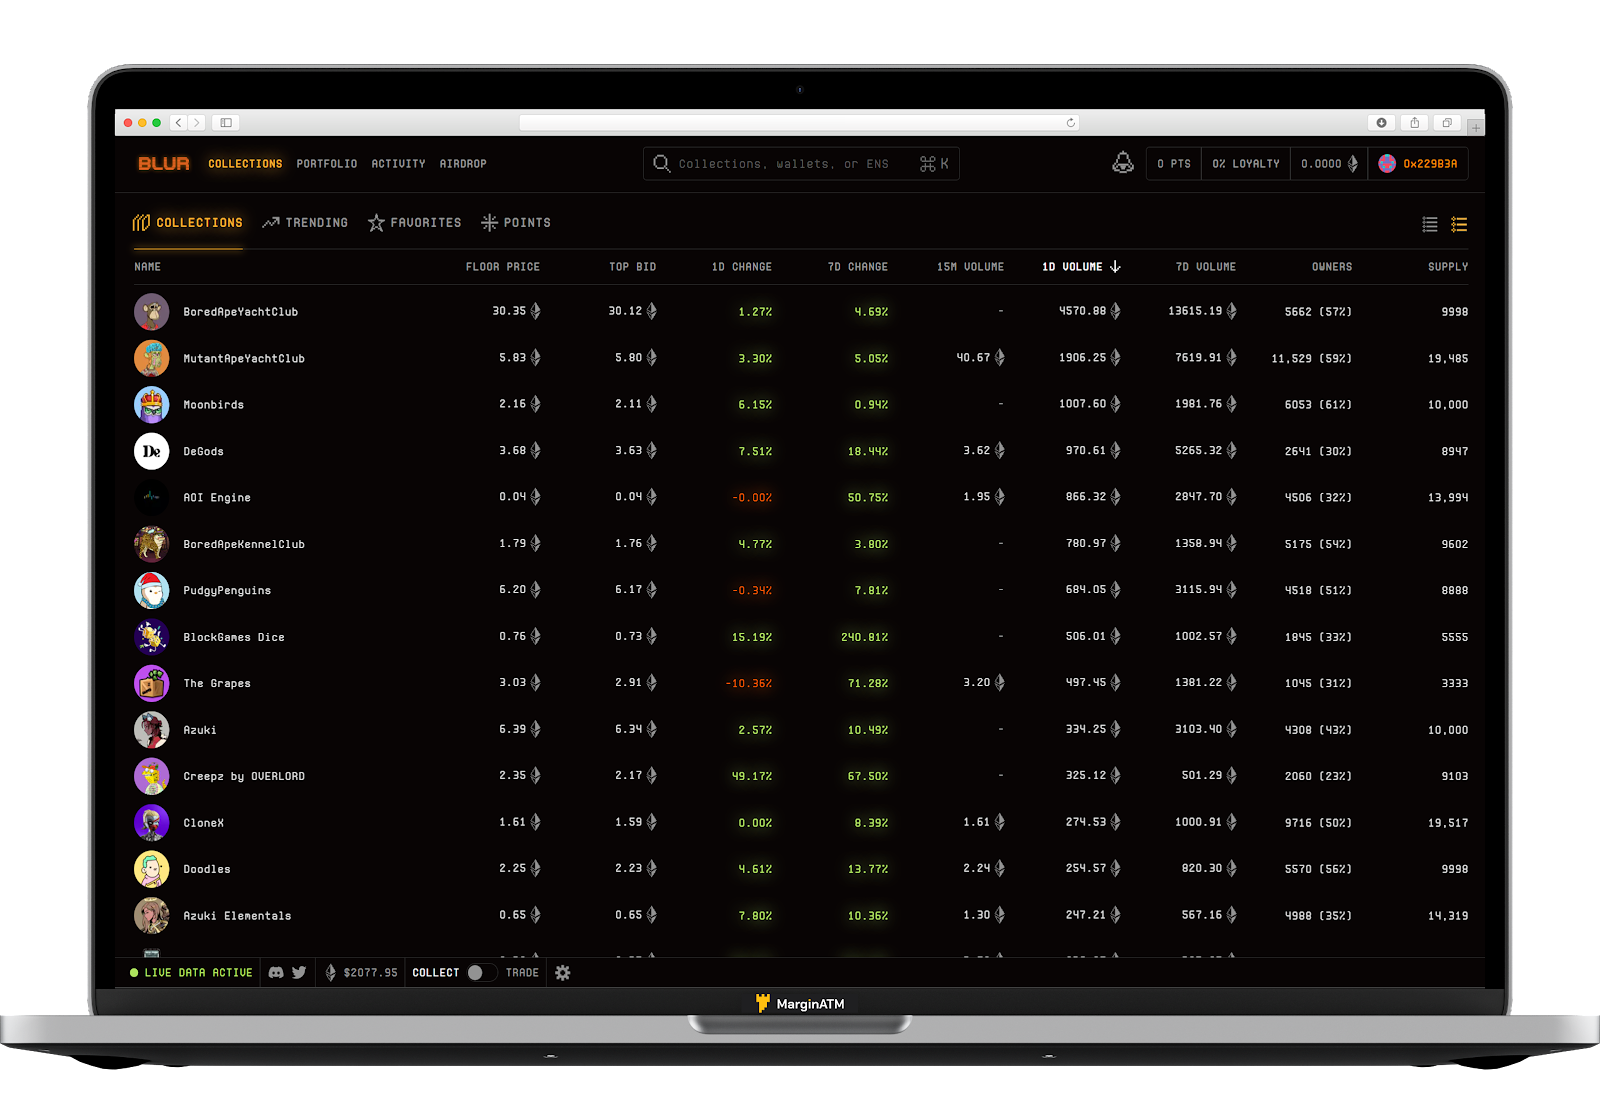Select the Trending tab
1600x1115 pixels.
pos(305,223)
